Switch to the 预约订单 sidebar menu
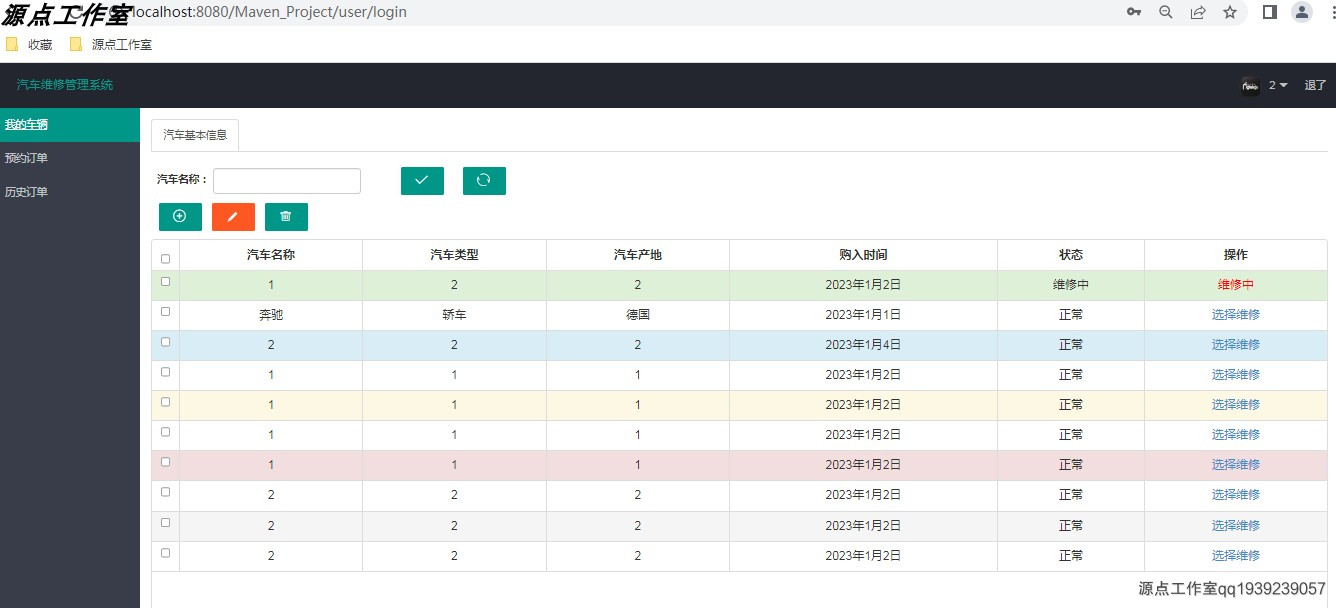 click(x=26, y=157)
